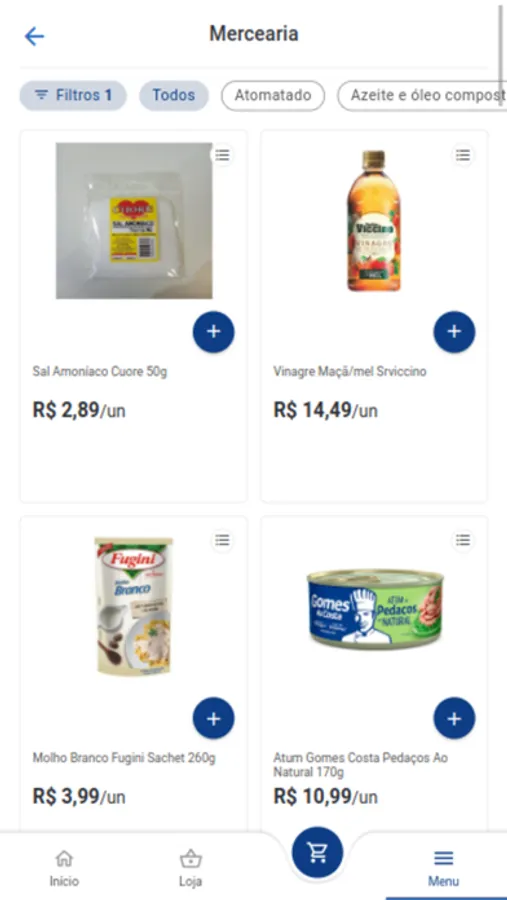Add Atum Gomes Costa to cart
Screen dimensions: 507x900
pyautogui.click(x=454, y=718)
